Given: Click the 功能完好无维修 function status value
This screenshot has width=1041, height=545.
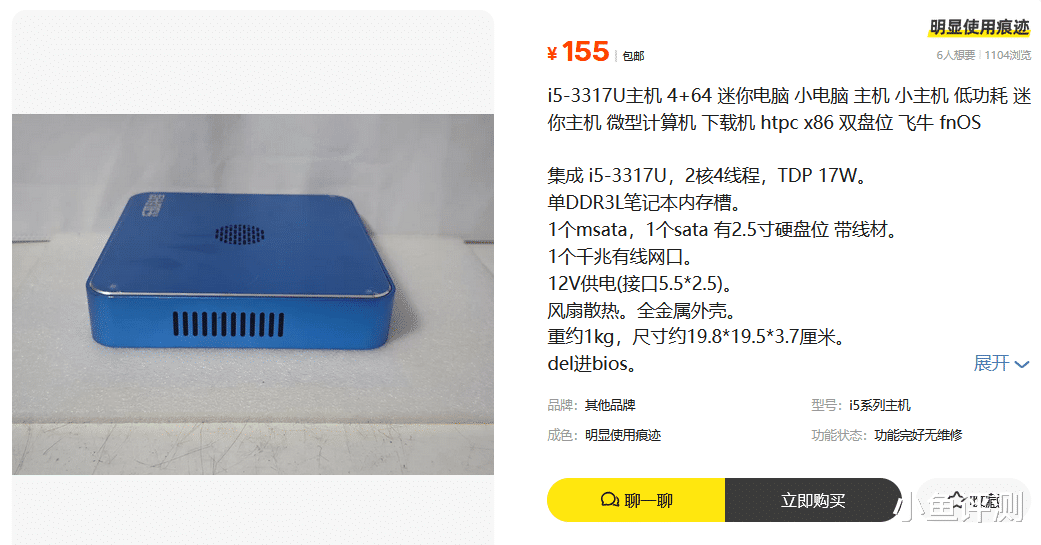Looking at the screenshot, I should pyautogui.click(x=918, y=435).
